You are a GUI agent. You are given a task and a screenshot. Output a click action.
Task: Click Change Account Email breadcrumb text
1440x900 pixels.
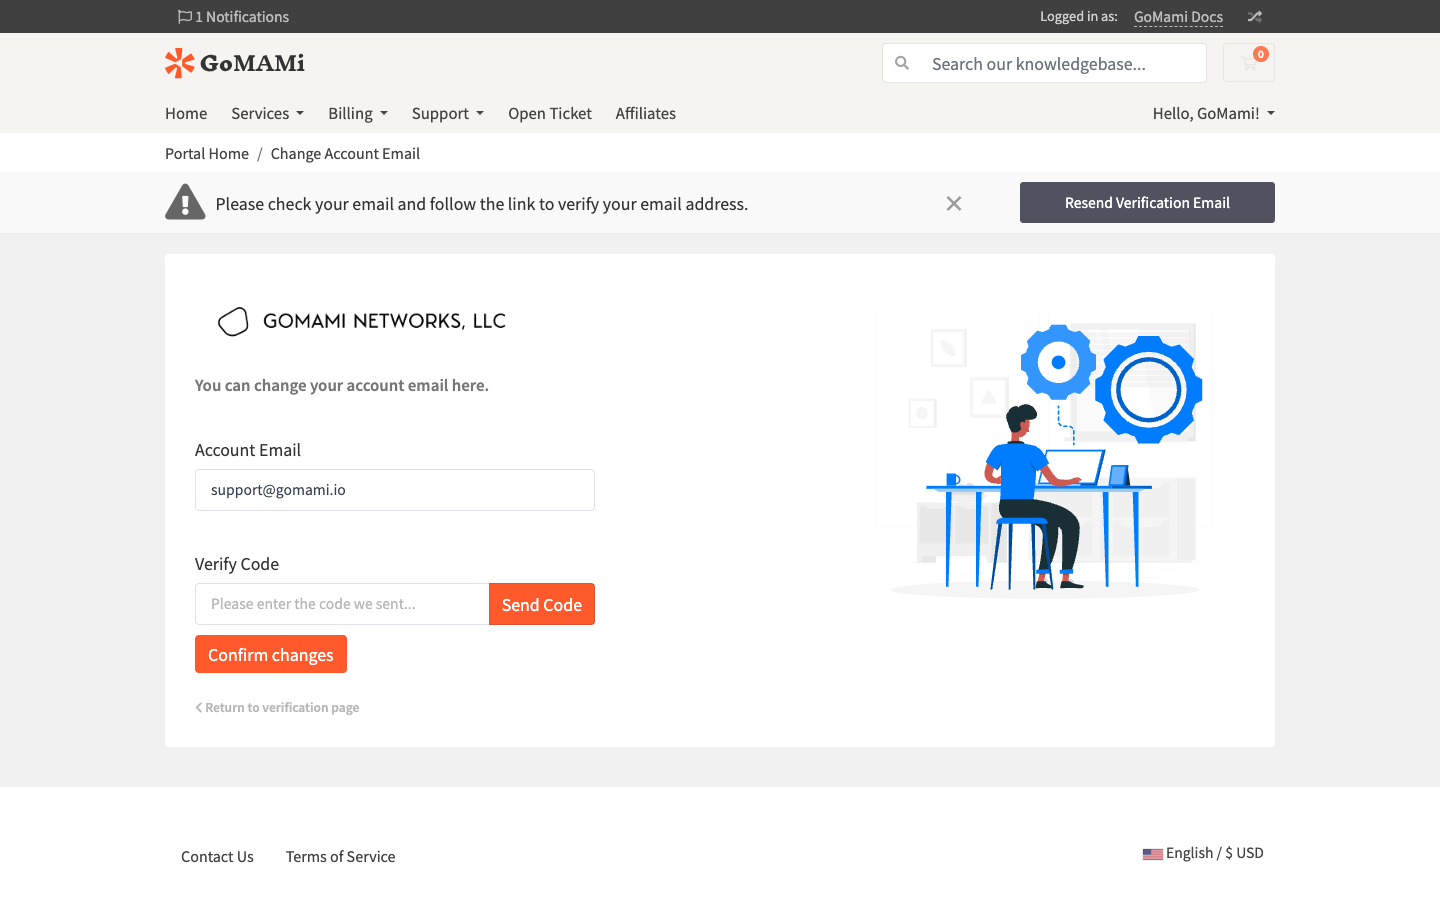(345, 154)
